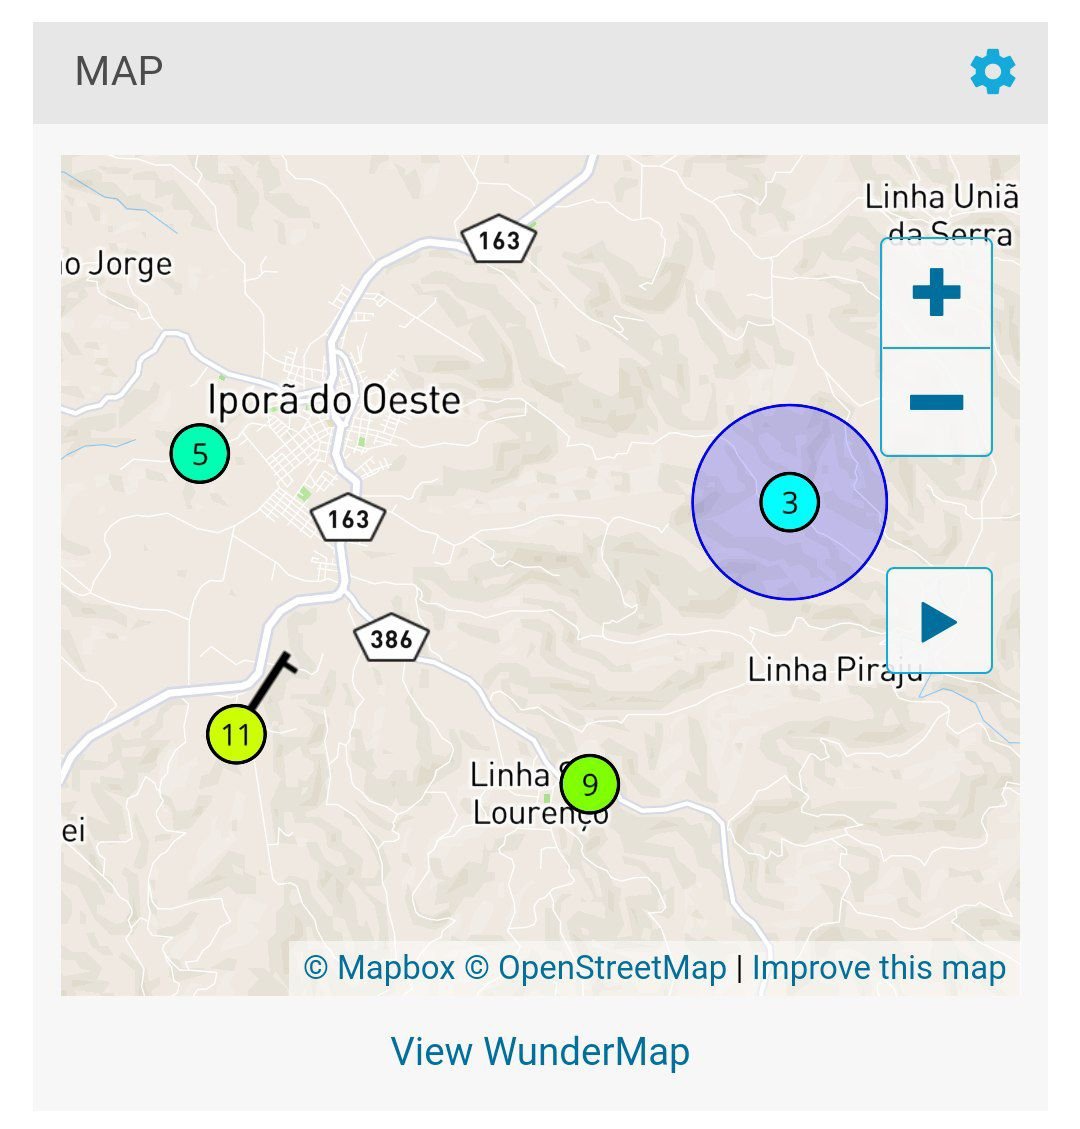Click the lower route 163 shield near town
The image size is (1080, 1129).
coord(348,518)
